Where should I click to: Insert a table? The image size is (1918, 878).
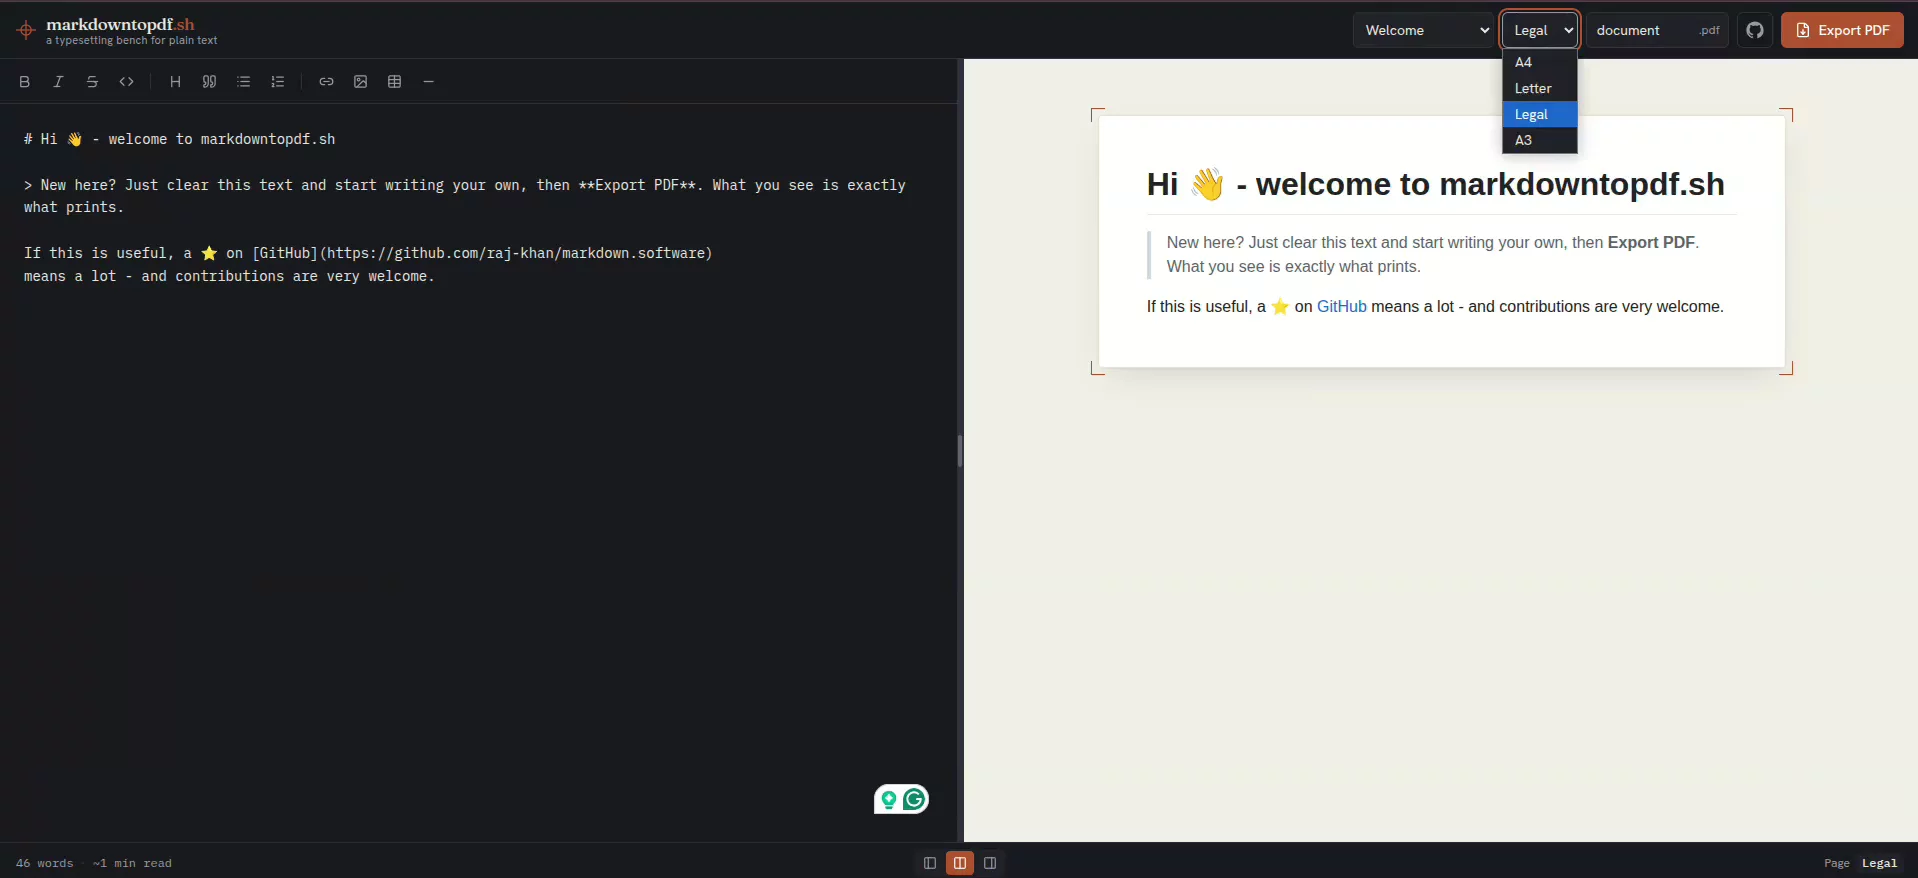click(394, 82)
